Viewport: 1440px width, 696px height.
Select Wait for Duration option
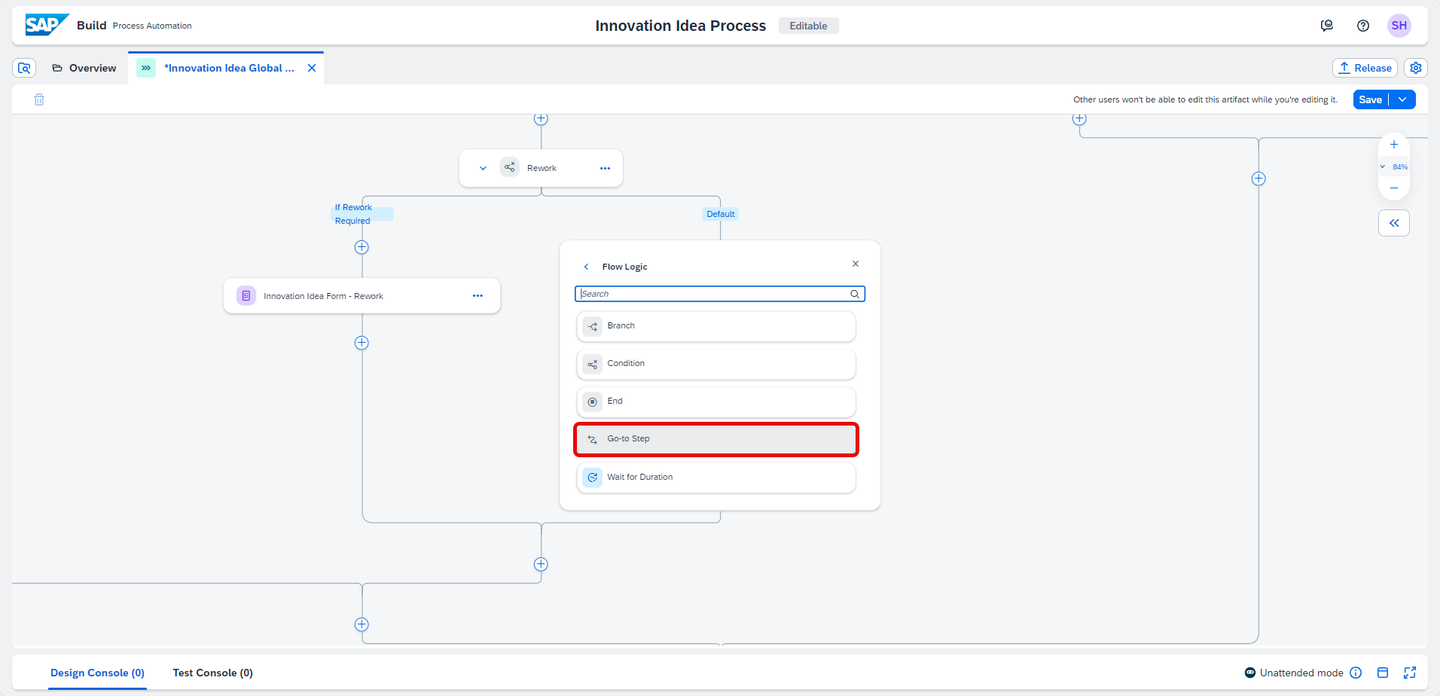716,477
